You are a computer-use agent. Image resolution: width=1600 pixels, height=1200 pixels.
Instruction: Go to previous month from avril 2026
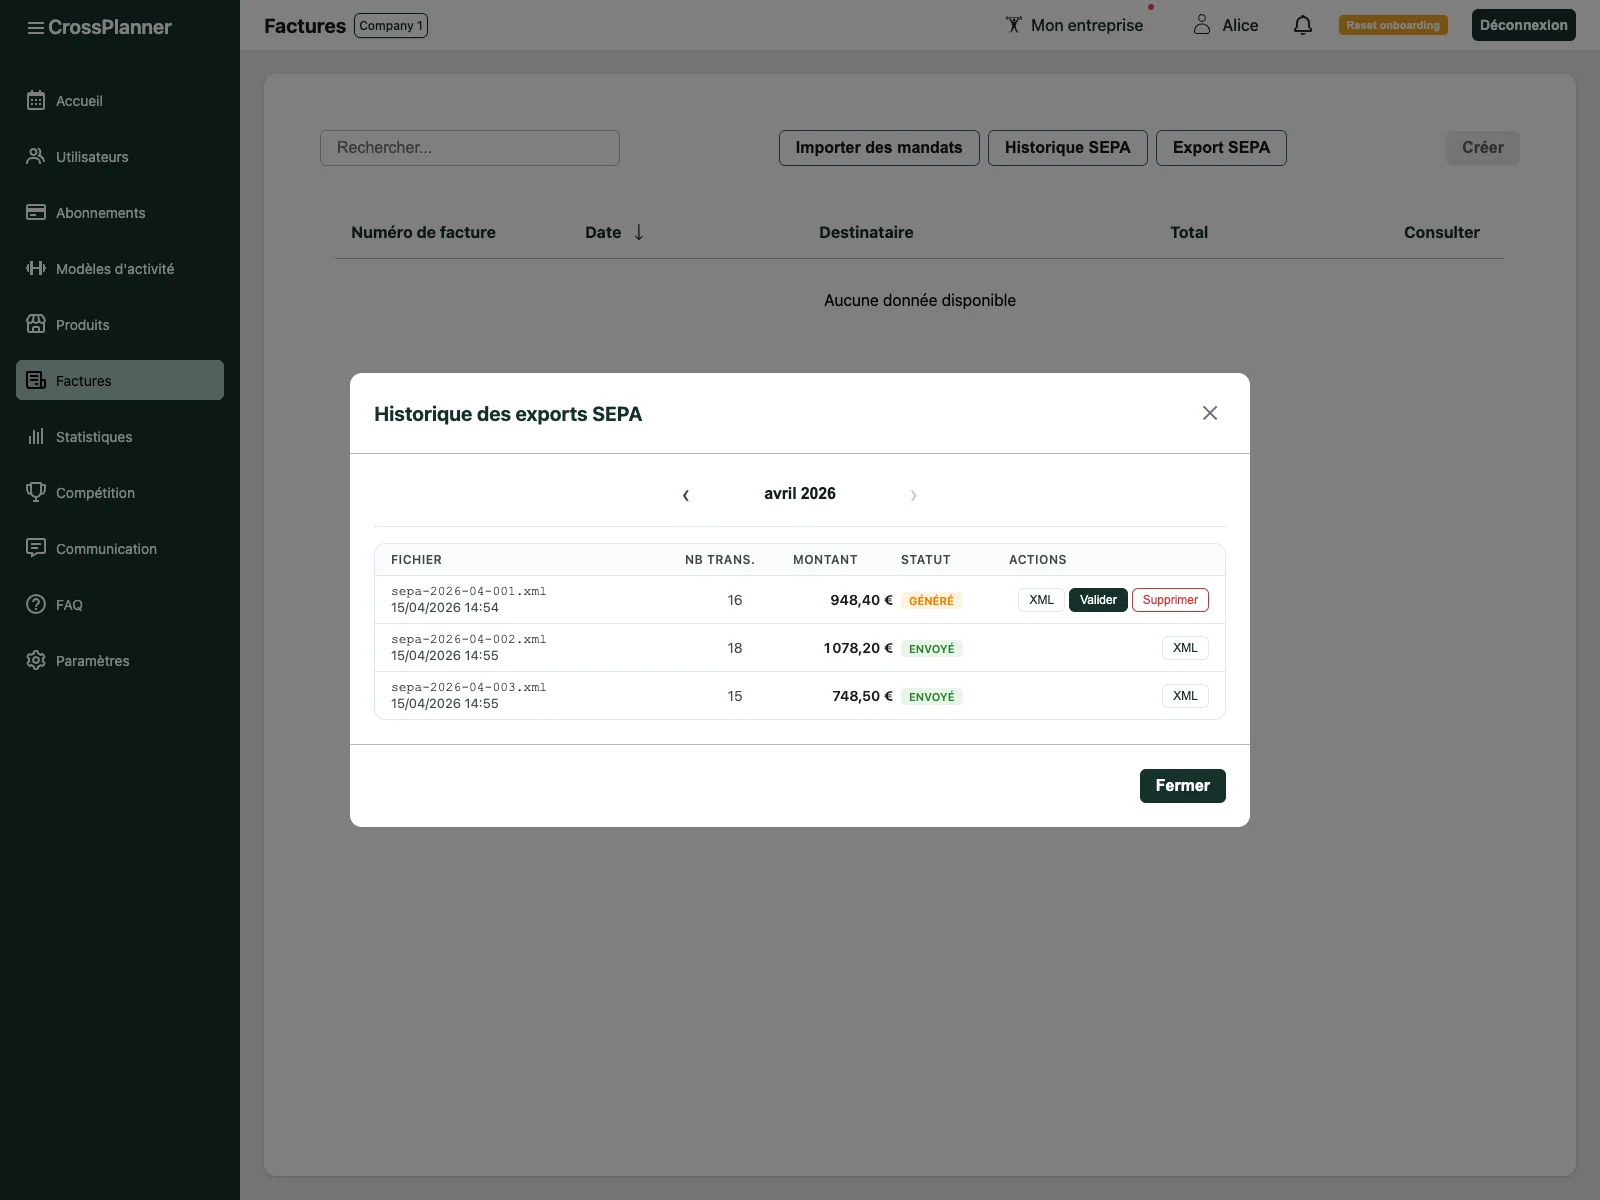point(686,495)
